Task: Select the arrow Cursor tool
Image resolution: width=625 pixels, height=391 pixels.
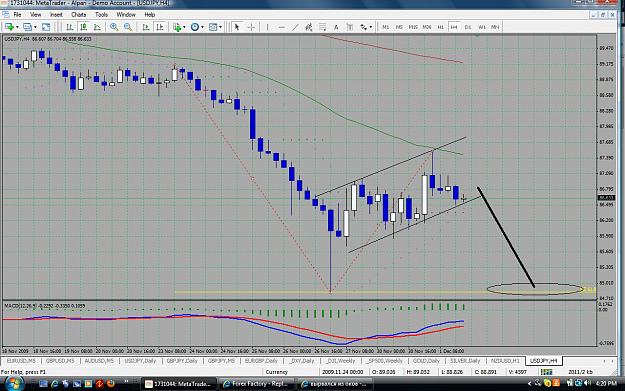Action: [x=237, y=27]
